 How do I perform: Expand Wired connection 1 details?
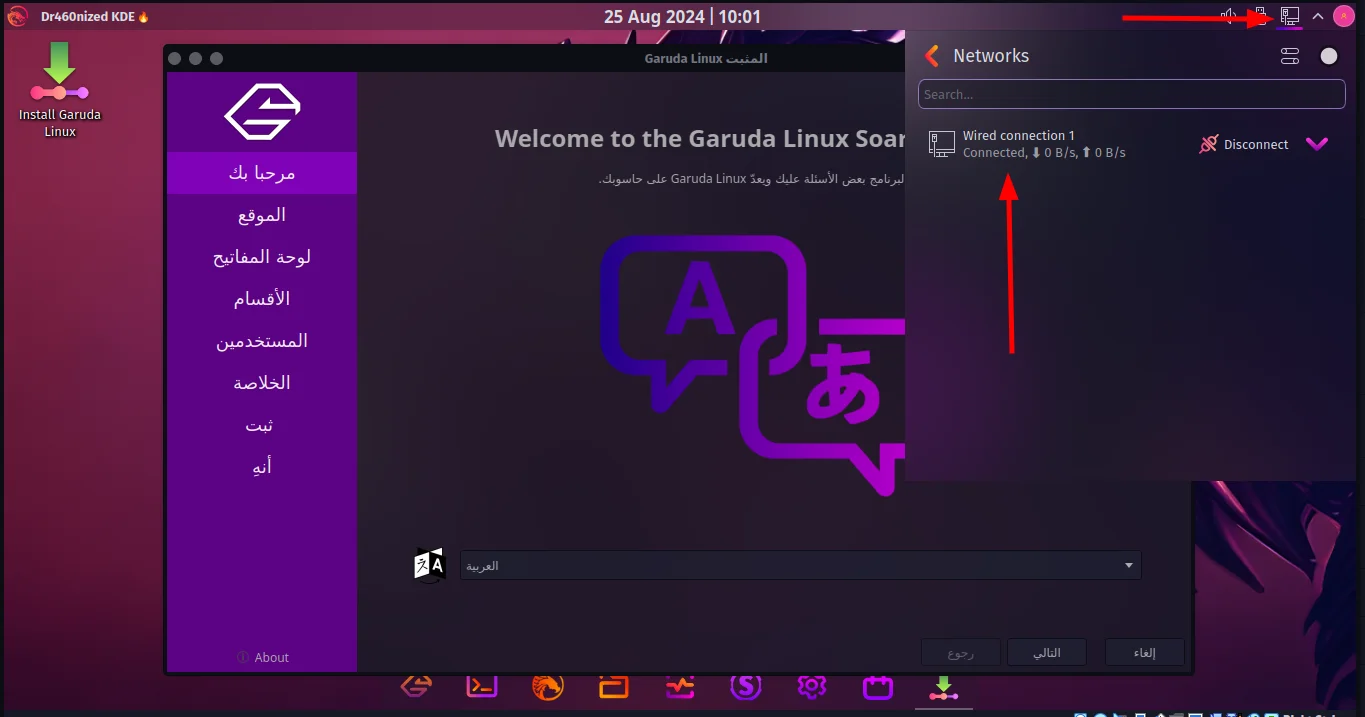[x=1317, y=144]
